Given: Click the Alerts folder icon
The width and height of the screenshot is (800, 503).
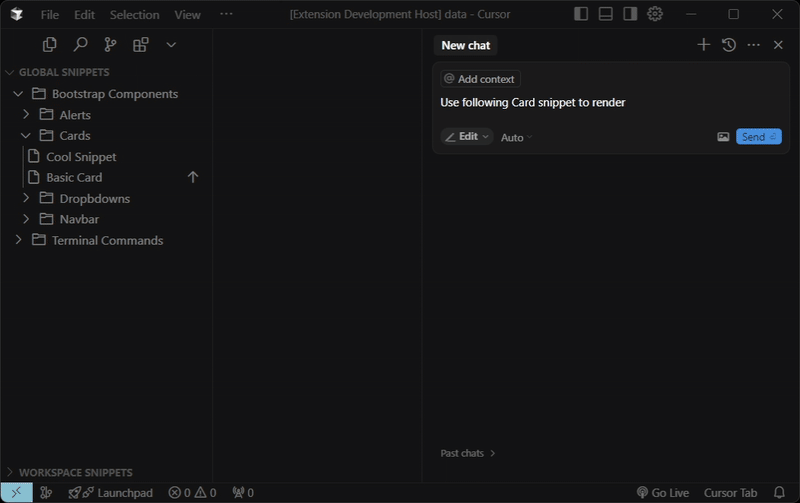Looking at the screenshot, I should [46, 114].
